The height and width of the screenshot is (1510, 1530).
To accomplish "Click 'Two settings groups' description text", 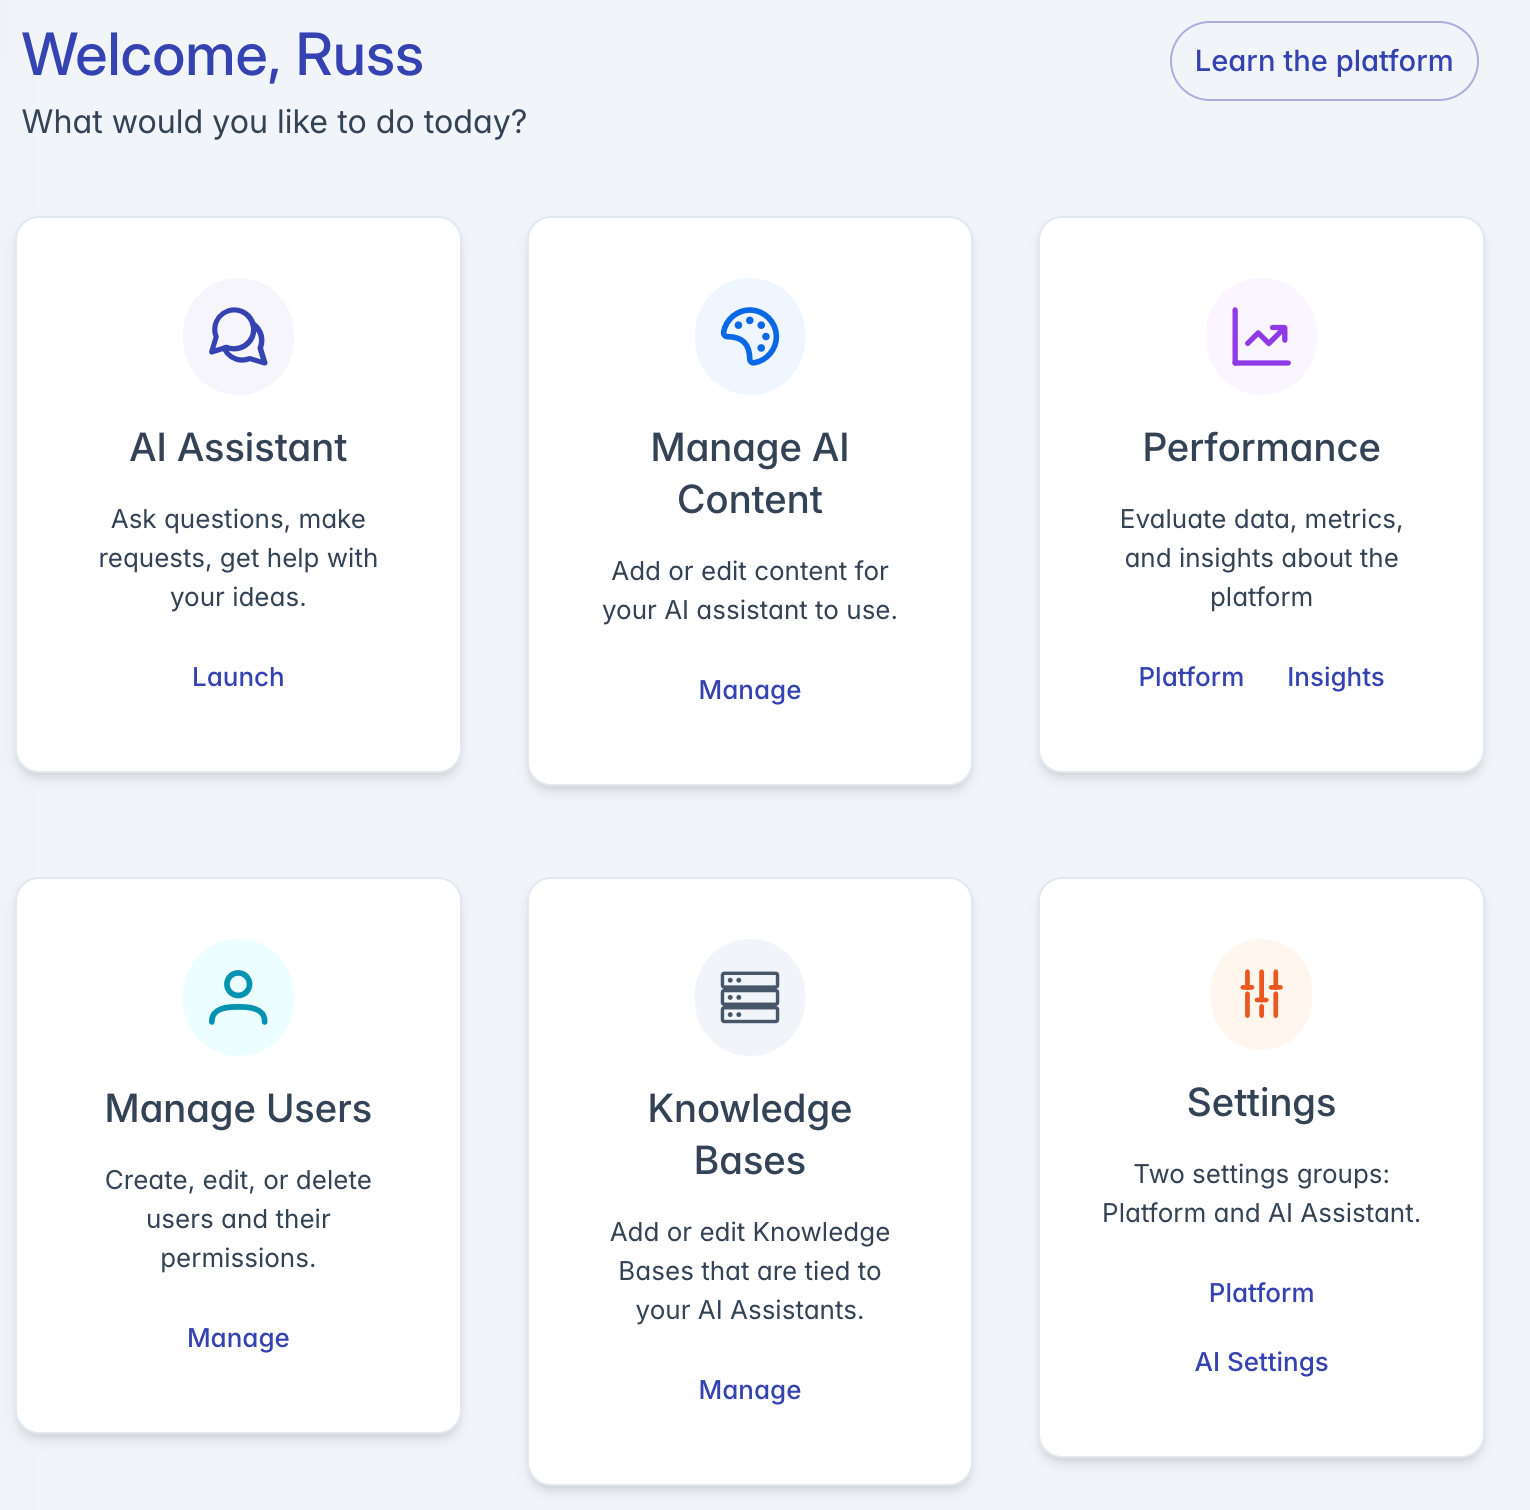I will click(x=1261, y=1193).
